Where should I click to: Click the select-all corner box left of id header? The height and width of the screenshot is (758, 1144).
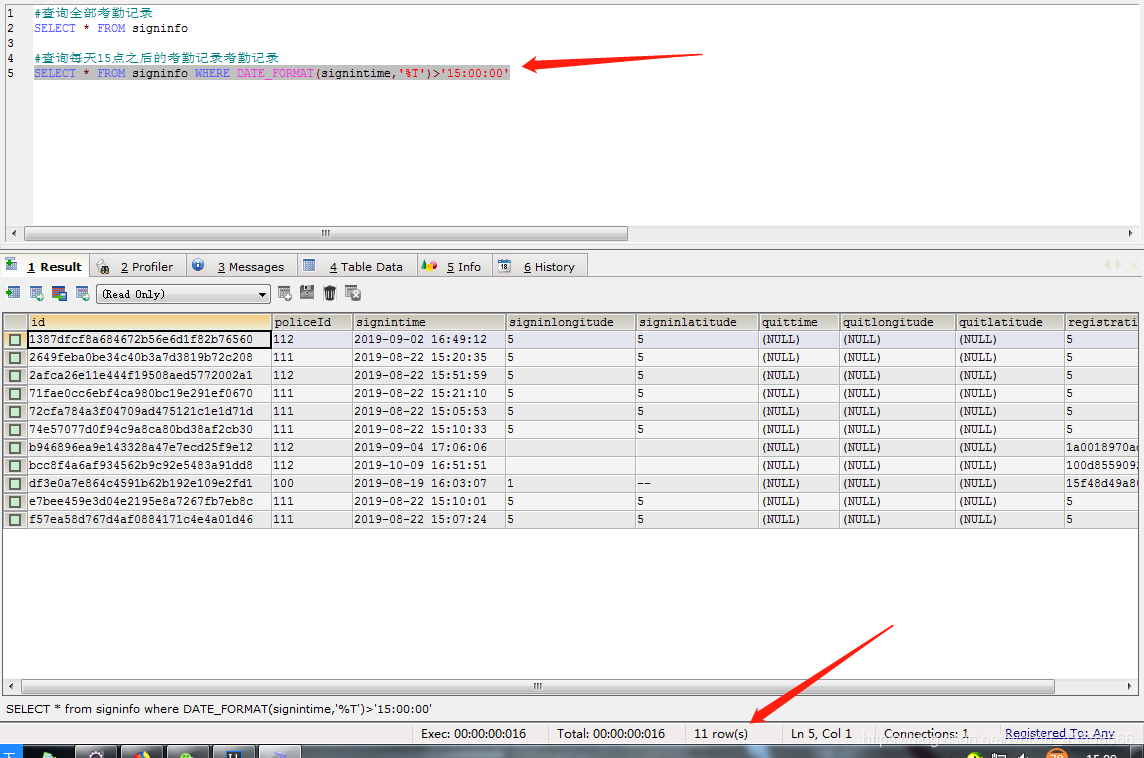pos(15,322)
